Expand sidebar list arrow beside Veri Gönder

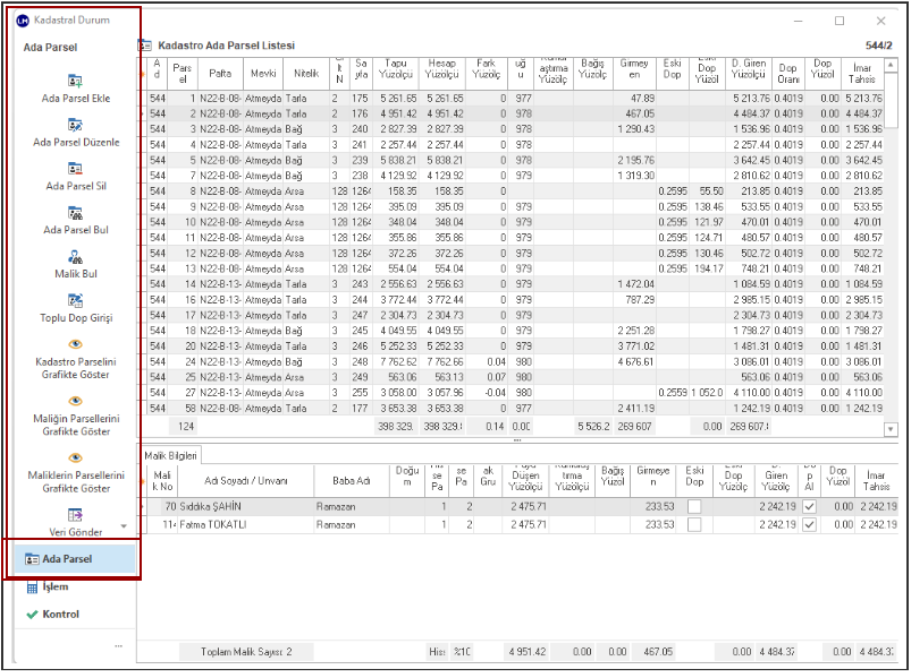tap(124, 526)
